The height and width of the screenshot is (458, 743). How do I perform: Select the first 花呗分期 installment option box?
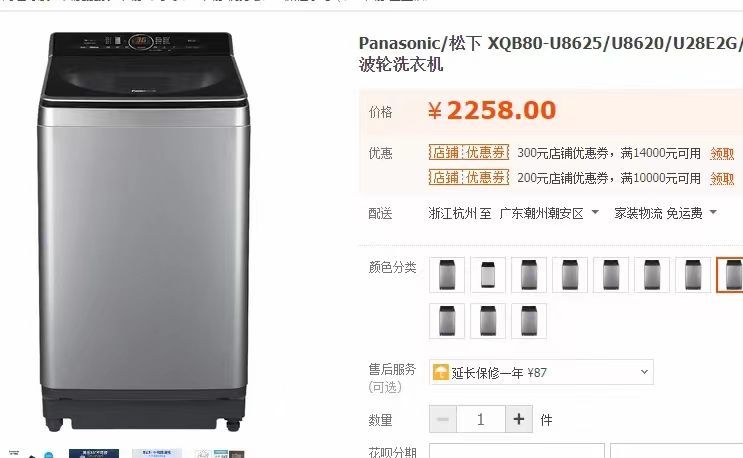[x=516, y=450]
